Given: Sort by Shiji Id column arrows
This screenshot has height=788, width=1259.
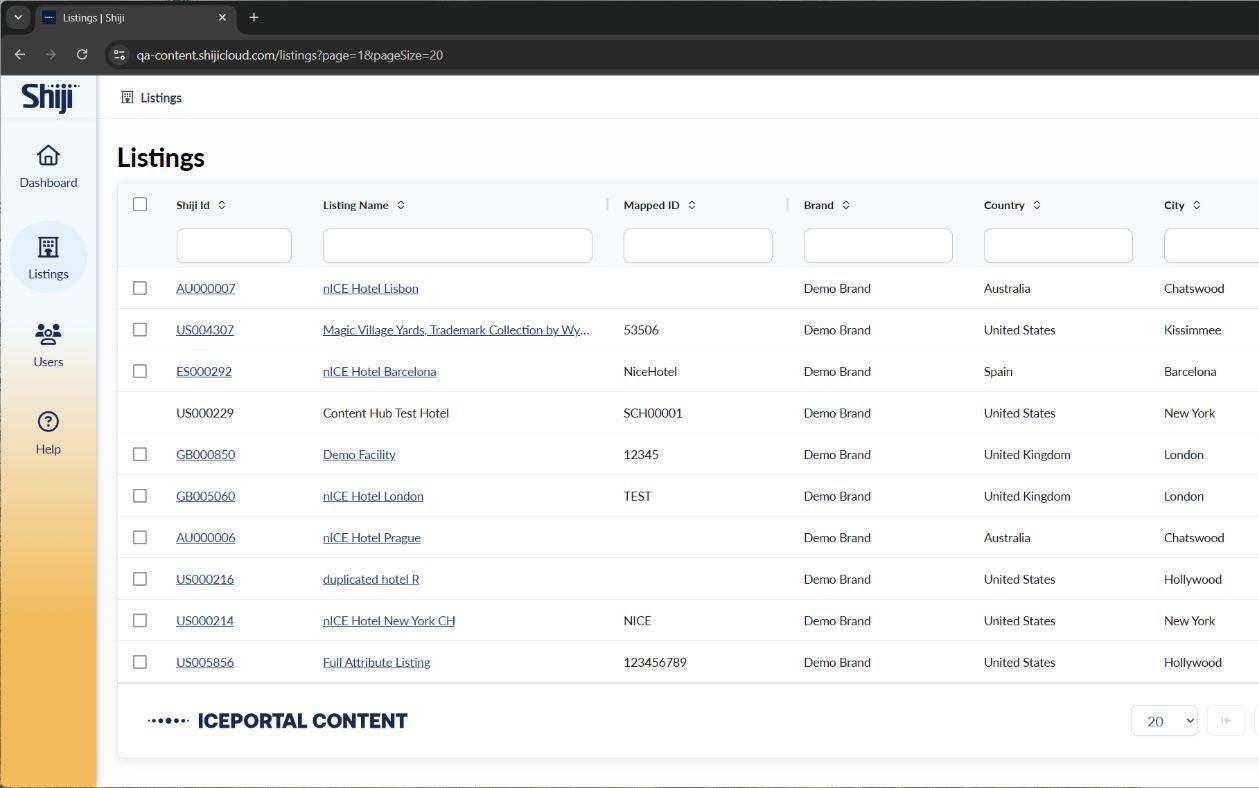Looking at the screenshot, I should point(222,205).
